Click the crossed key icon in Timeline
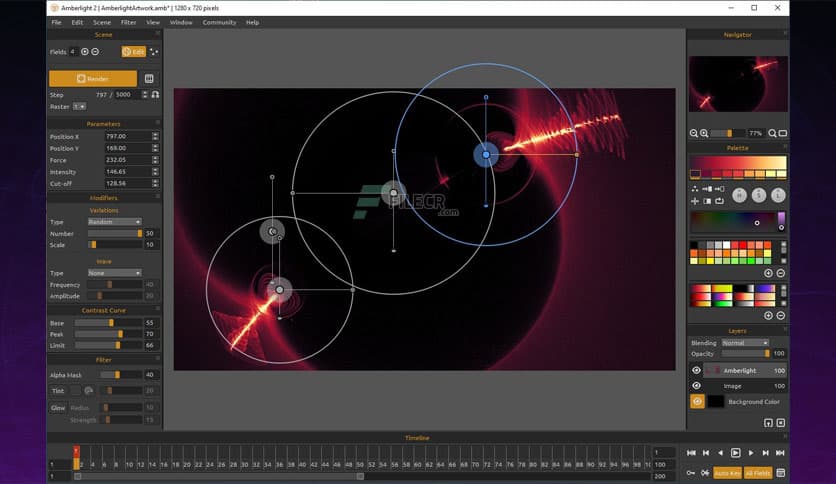 pyautogui.click(x=705, y=473)
